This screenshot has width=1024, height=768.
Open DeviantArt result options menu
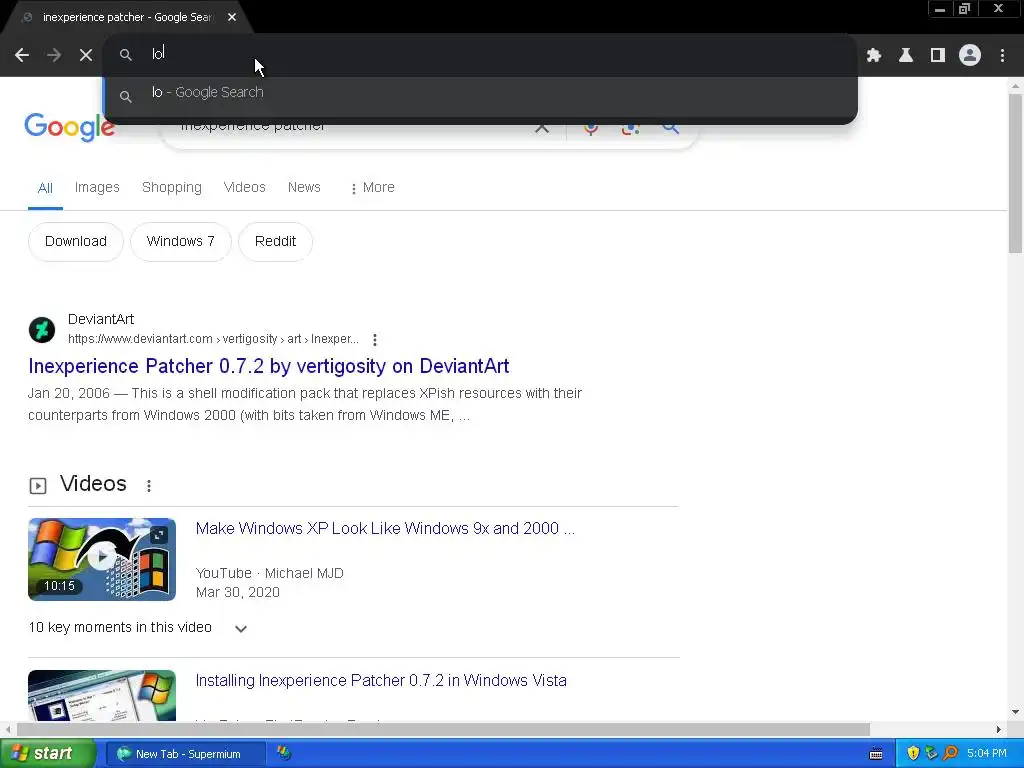pos(375,340)
